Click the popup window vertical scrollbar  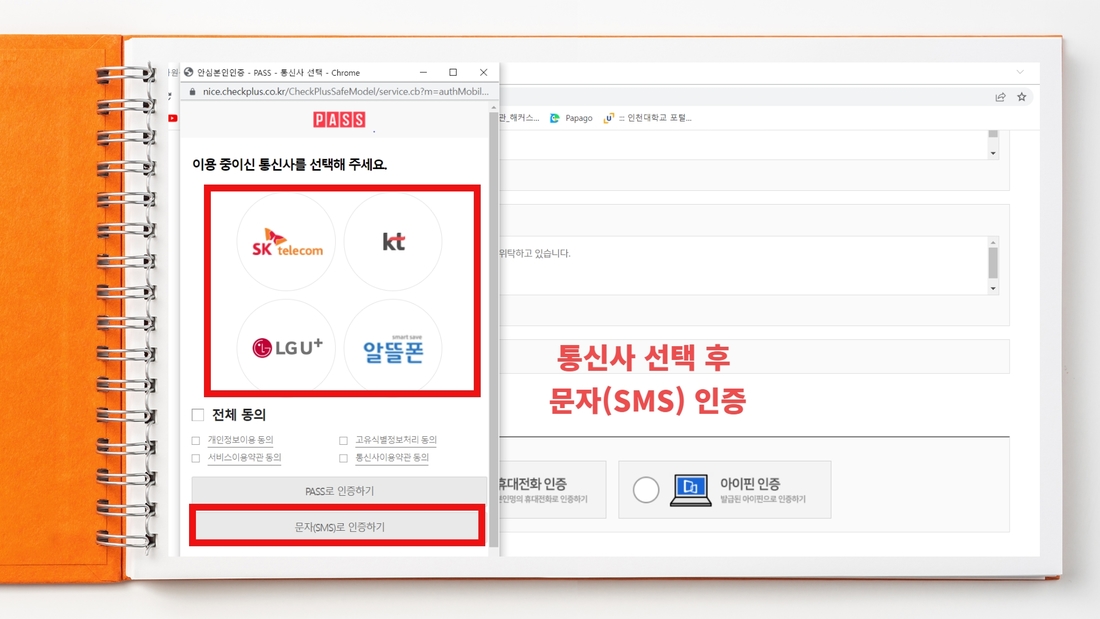[493, 330]
